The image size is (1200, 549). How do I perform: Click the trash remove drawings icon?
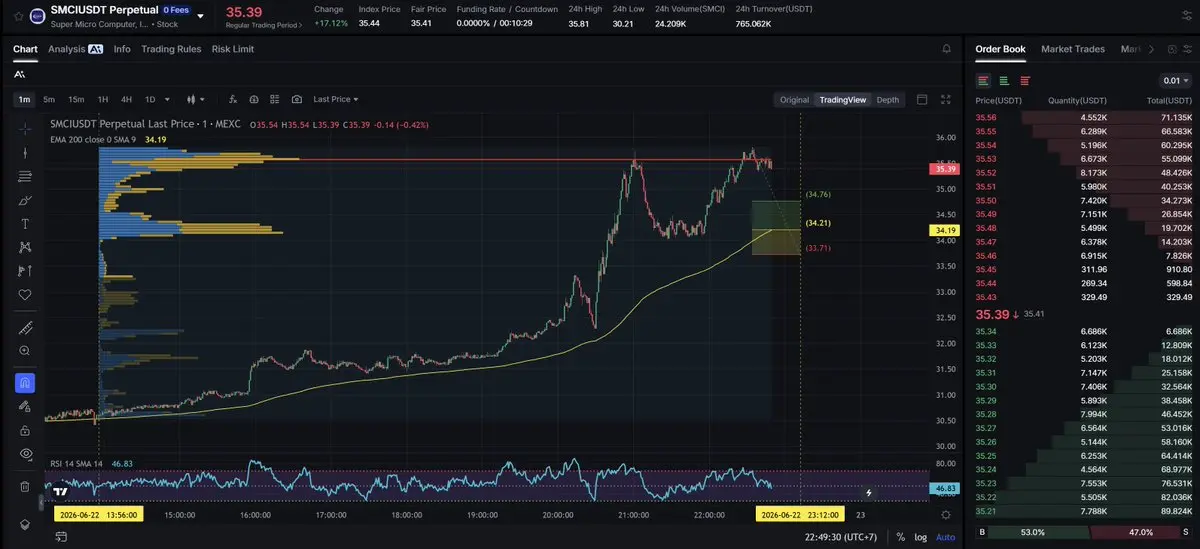25,487
